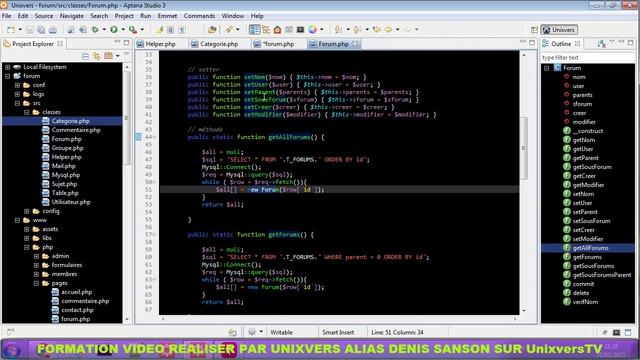This screenshot has width=640, height=360.
Task: Click the getAllForums method icon in Outline
Action: click(x=567, y=248)
